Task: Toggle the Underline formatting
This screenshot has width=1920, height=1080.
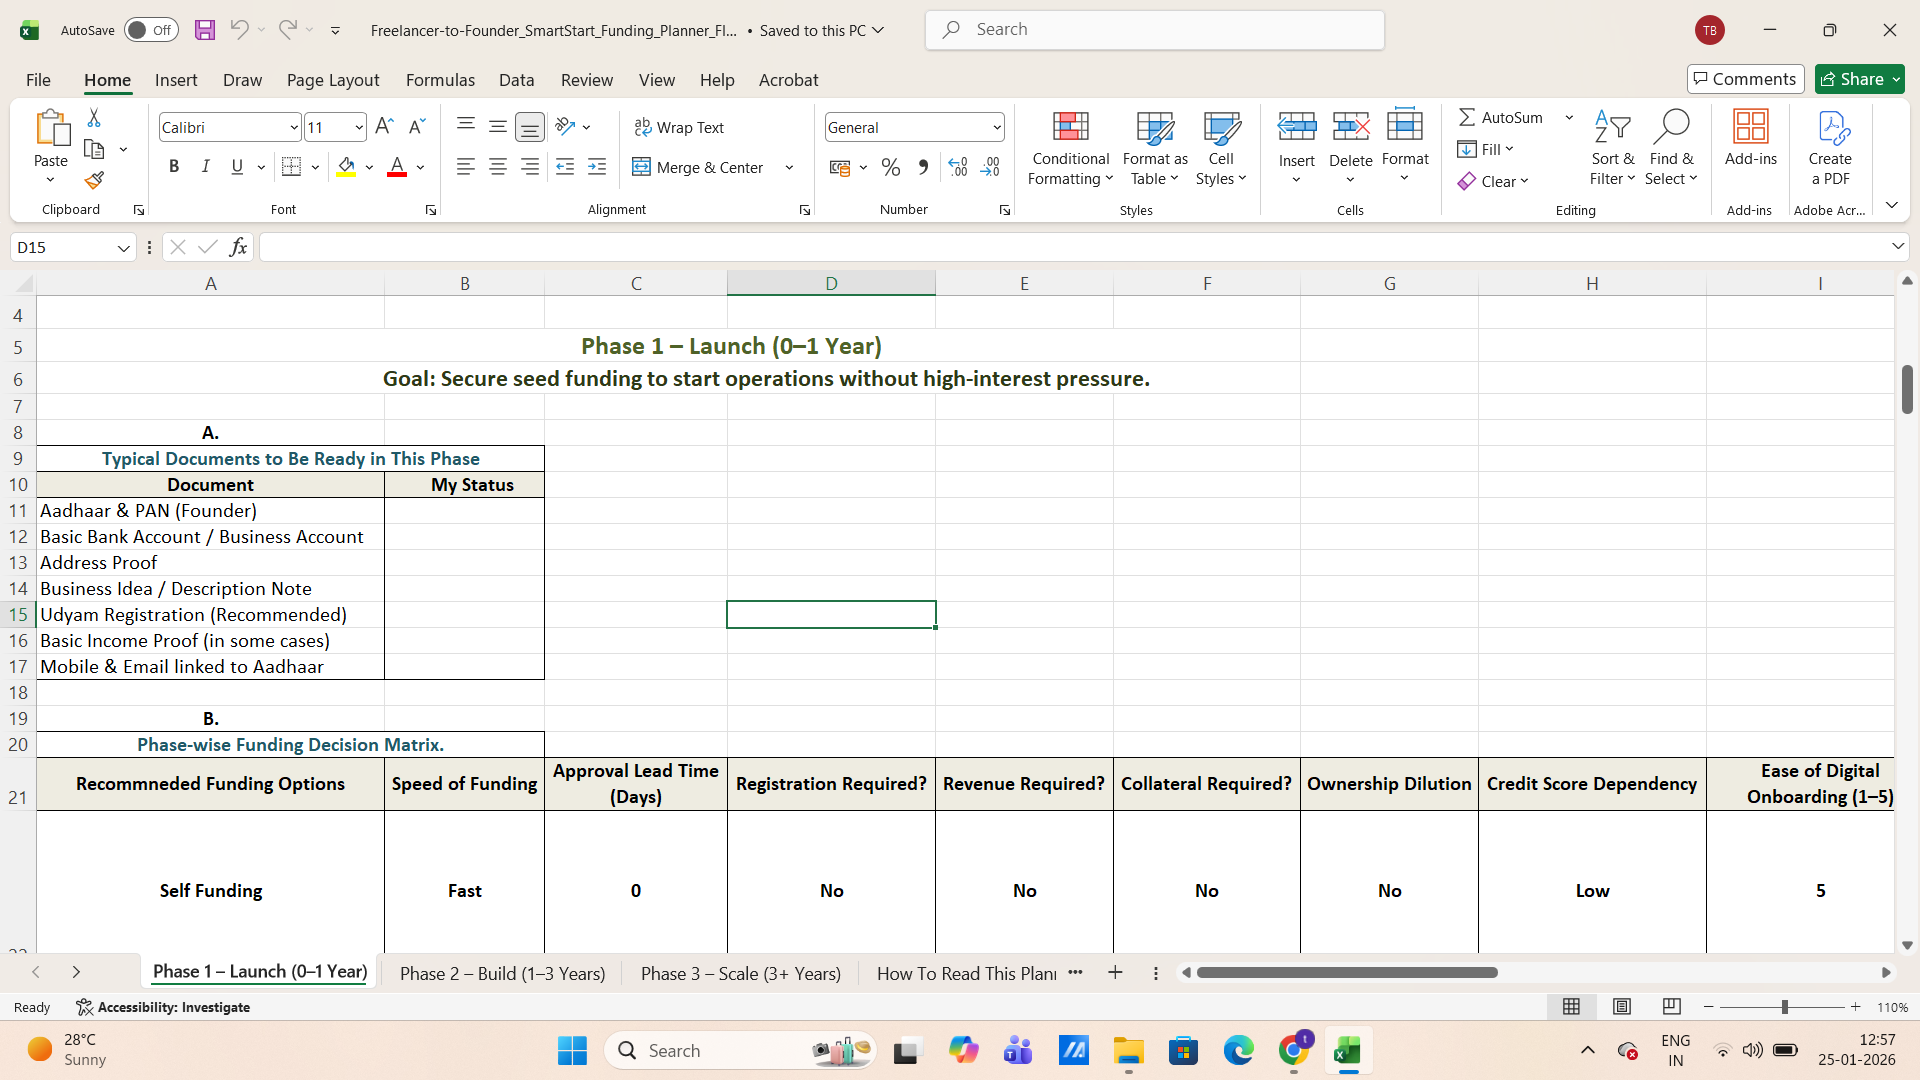Action: click(237, 166)
